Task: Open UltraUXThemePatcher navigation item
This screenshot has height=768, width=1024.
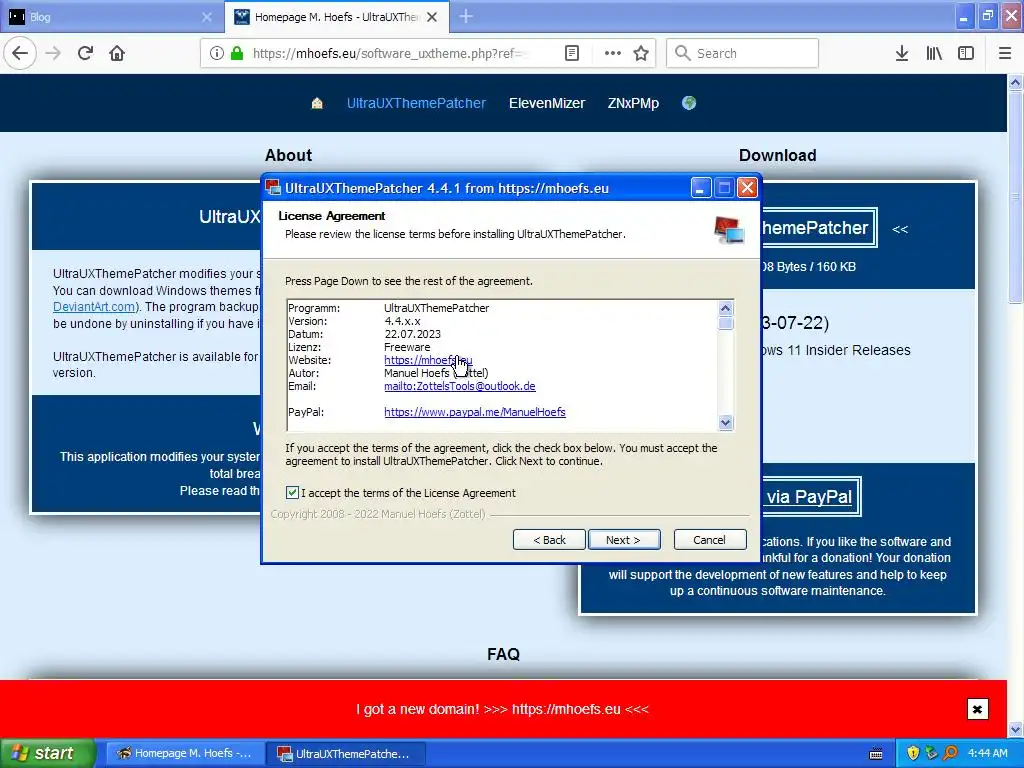Action: click(416, 103)
